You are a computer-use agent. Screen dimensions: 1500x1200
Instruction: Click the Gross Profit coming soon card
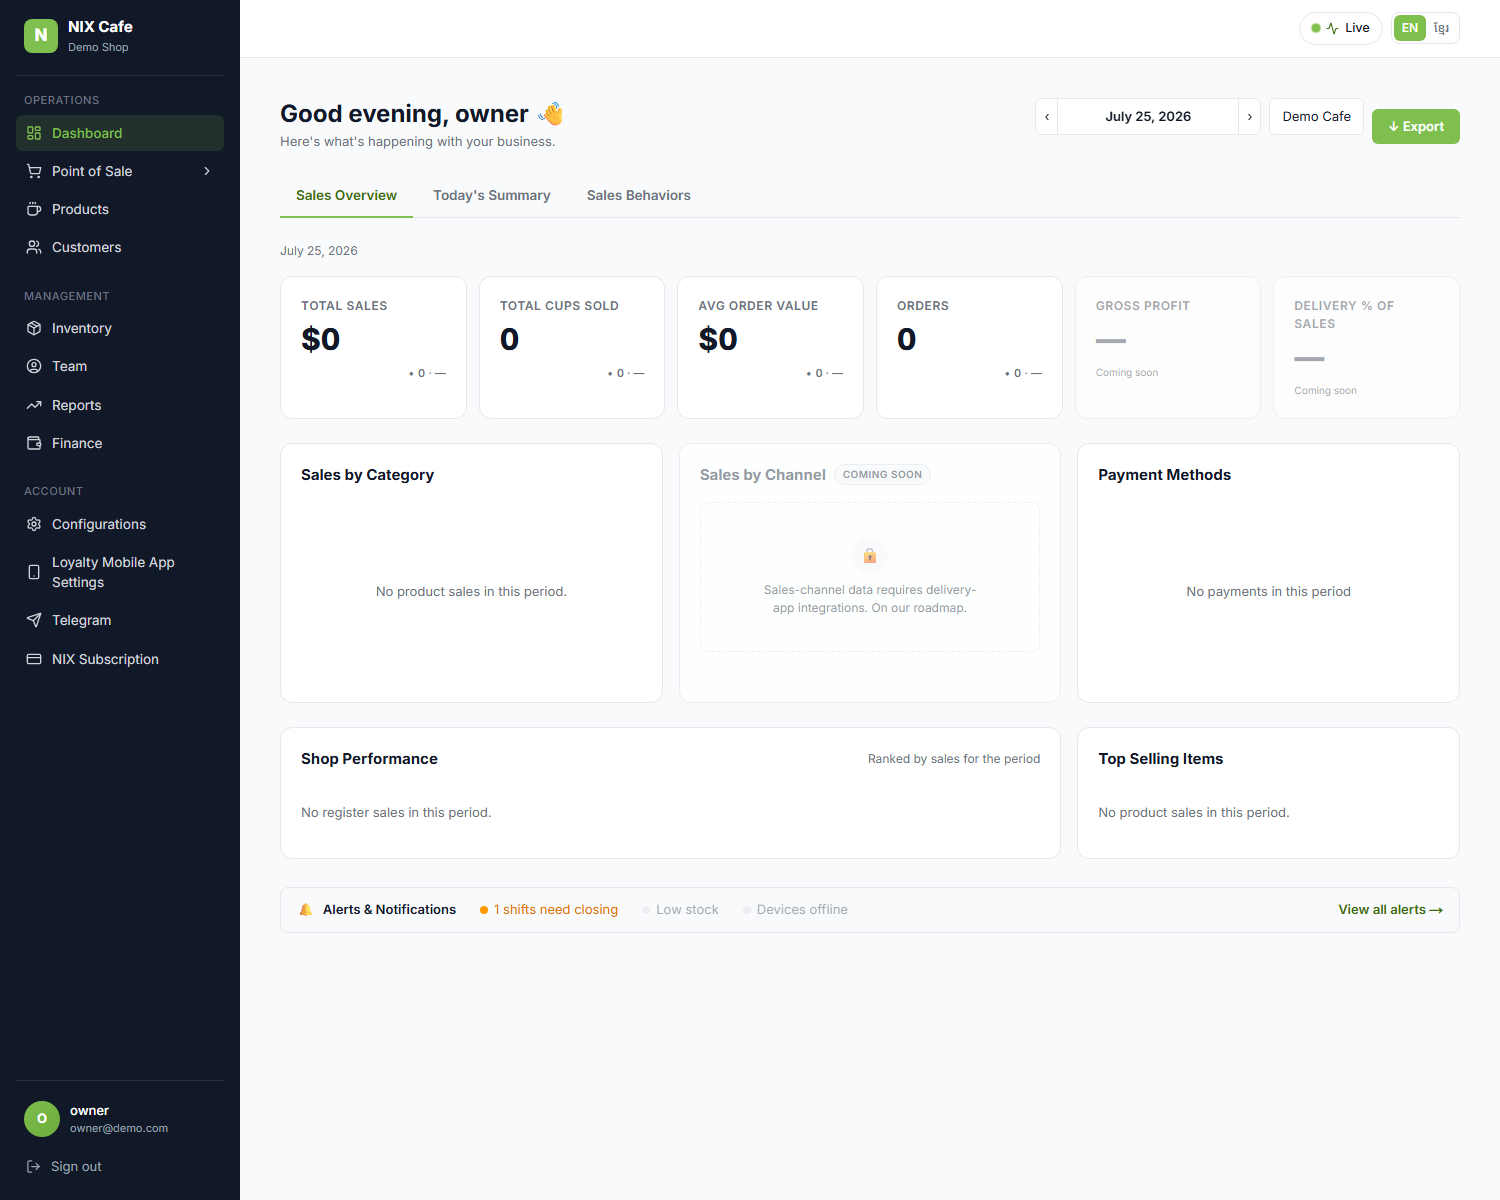click(1168, 347)
